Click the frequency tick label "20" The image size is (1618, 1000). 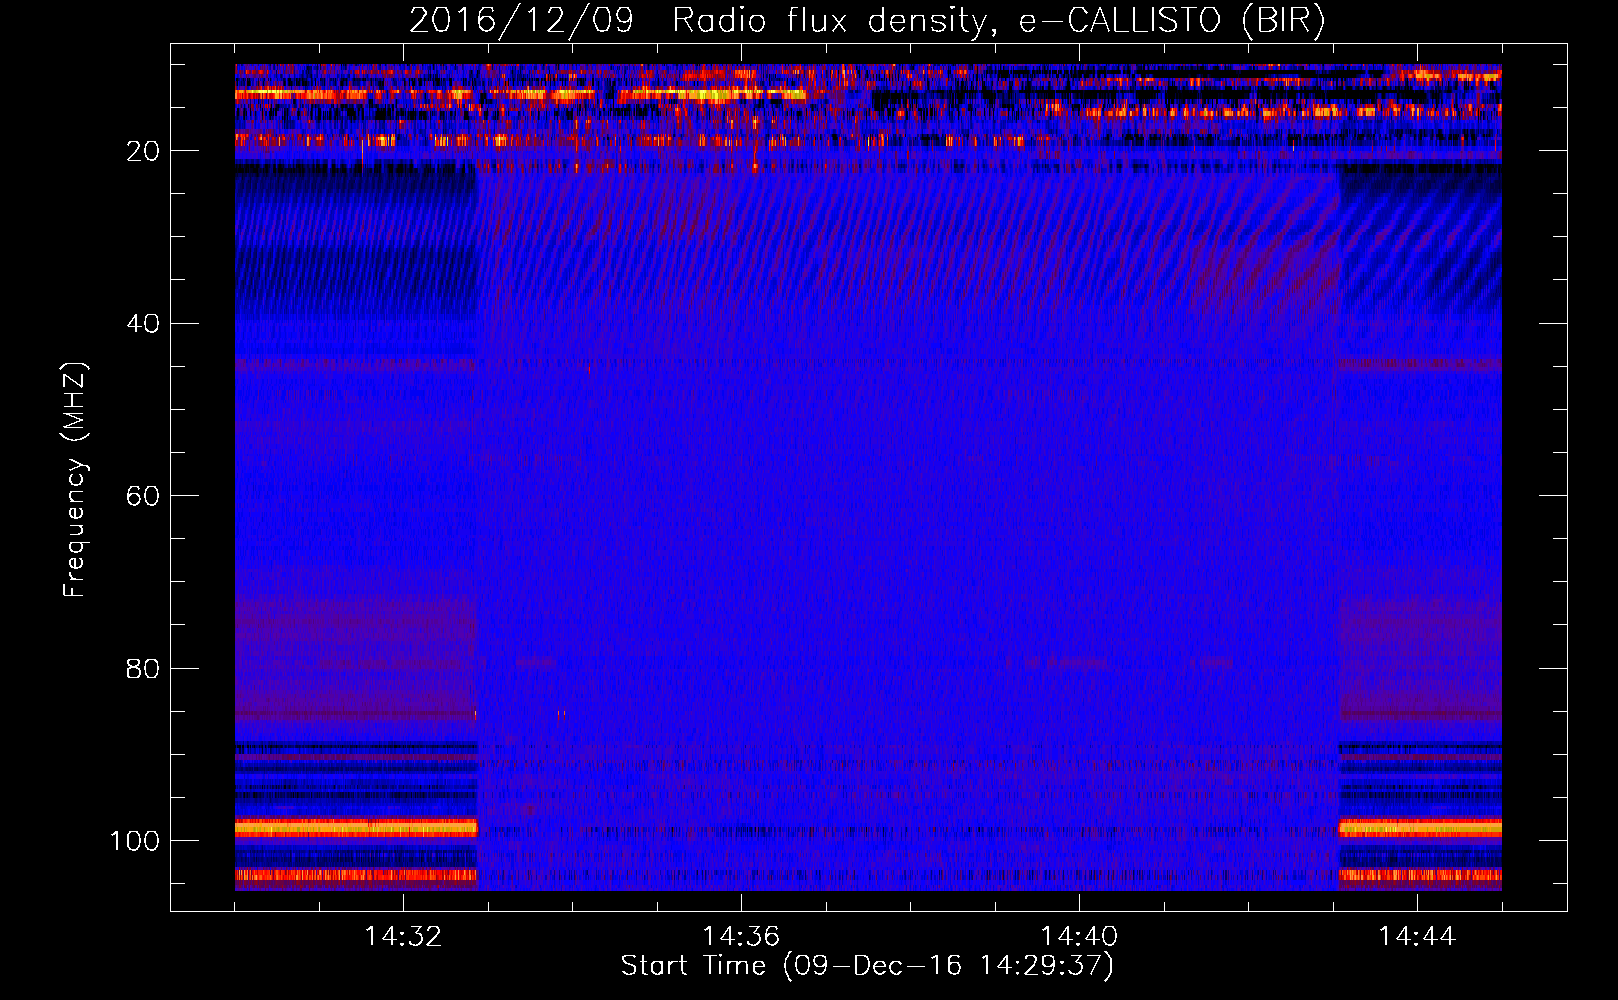(x=144, y=151)
